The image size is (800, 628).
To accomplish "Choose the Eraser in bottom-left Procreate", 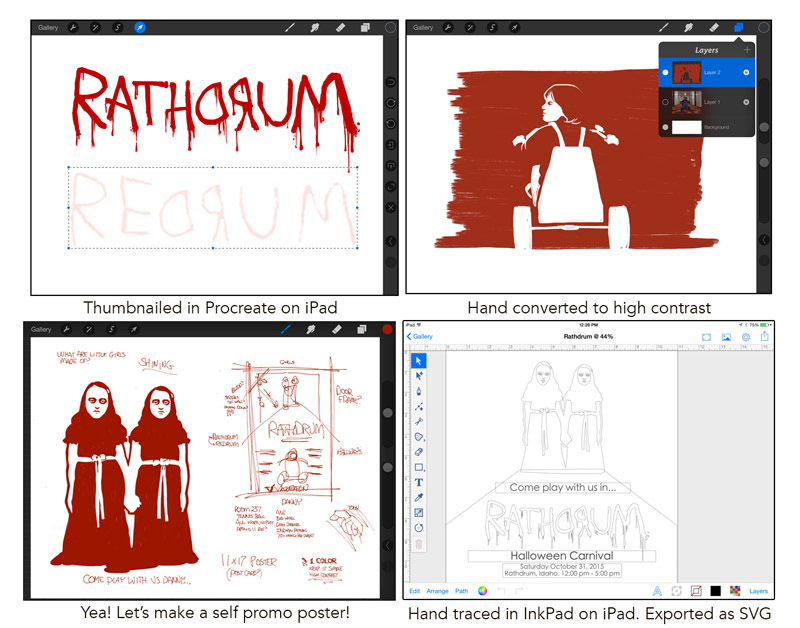I will click(337, 330).
